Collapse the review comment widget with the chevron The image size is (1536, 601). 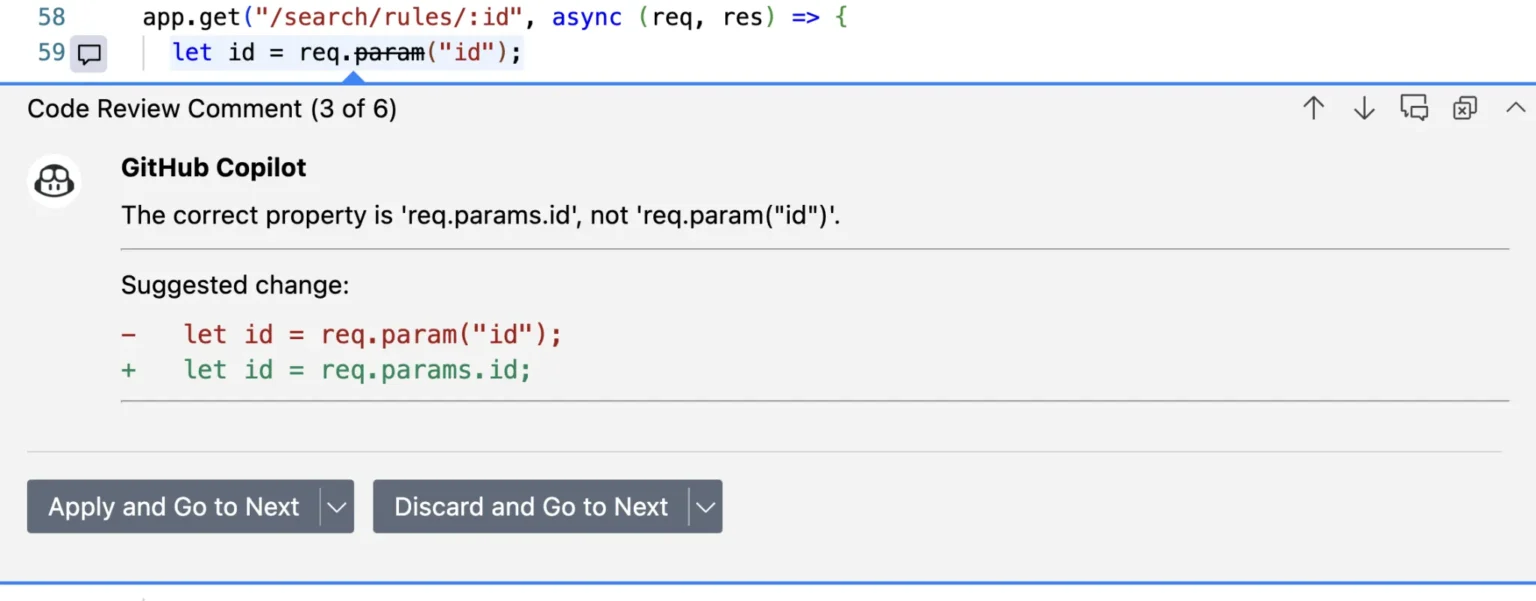(x=1516, y=107)
